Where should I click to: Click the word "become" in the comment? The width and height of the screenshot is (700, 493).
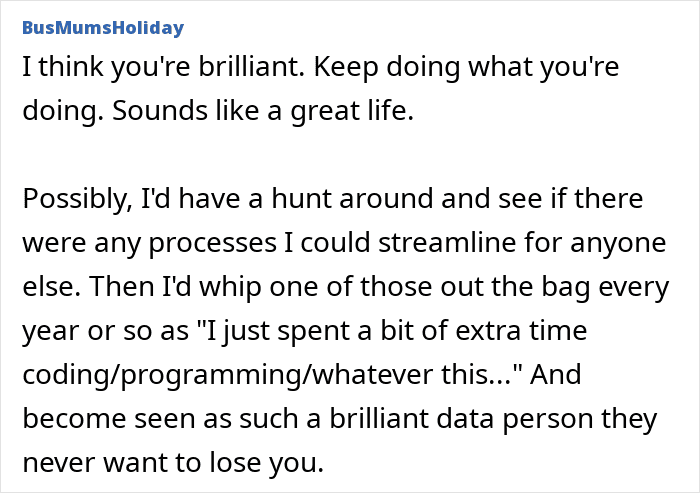tap(75, 419)
